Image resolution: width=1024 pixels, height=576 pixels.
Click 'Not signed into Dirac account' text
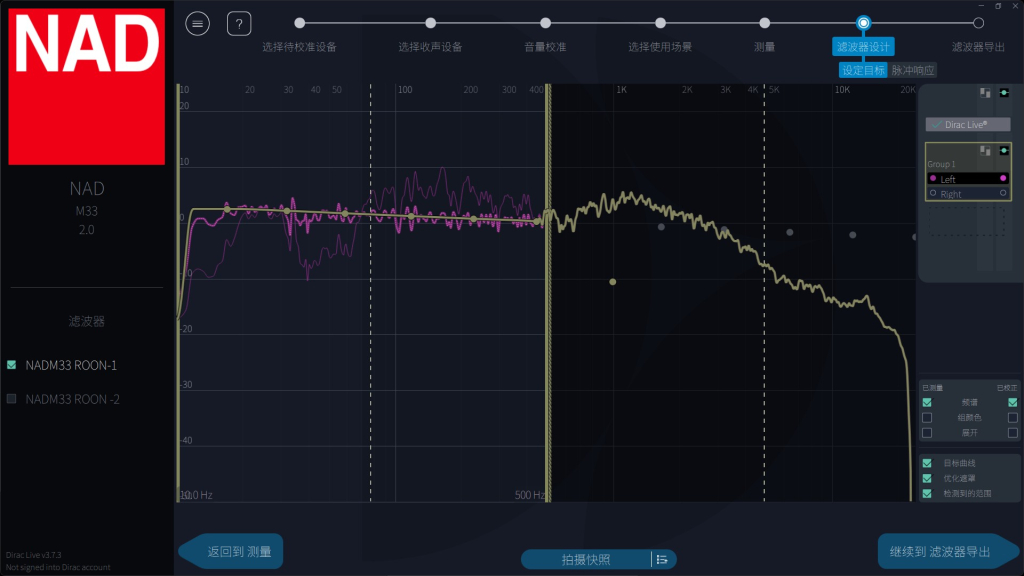[x=58, y=568]
